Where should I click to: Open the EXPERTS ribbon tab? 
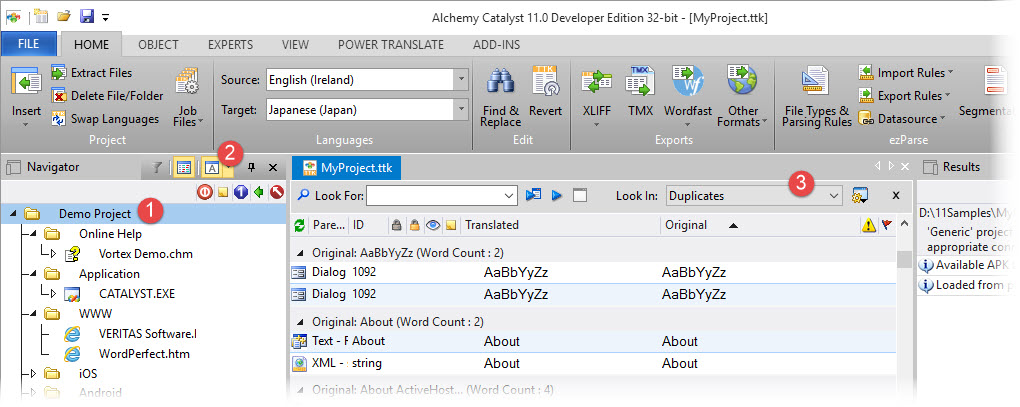[230, 45]
